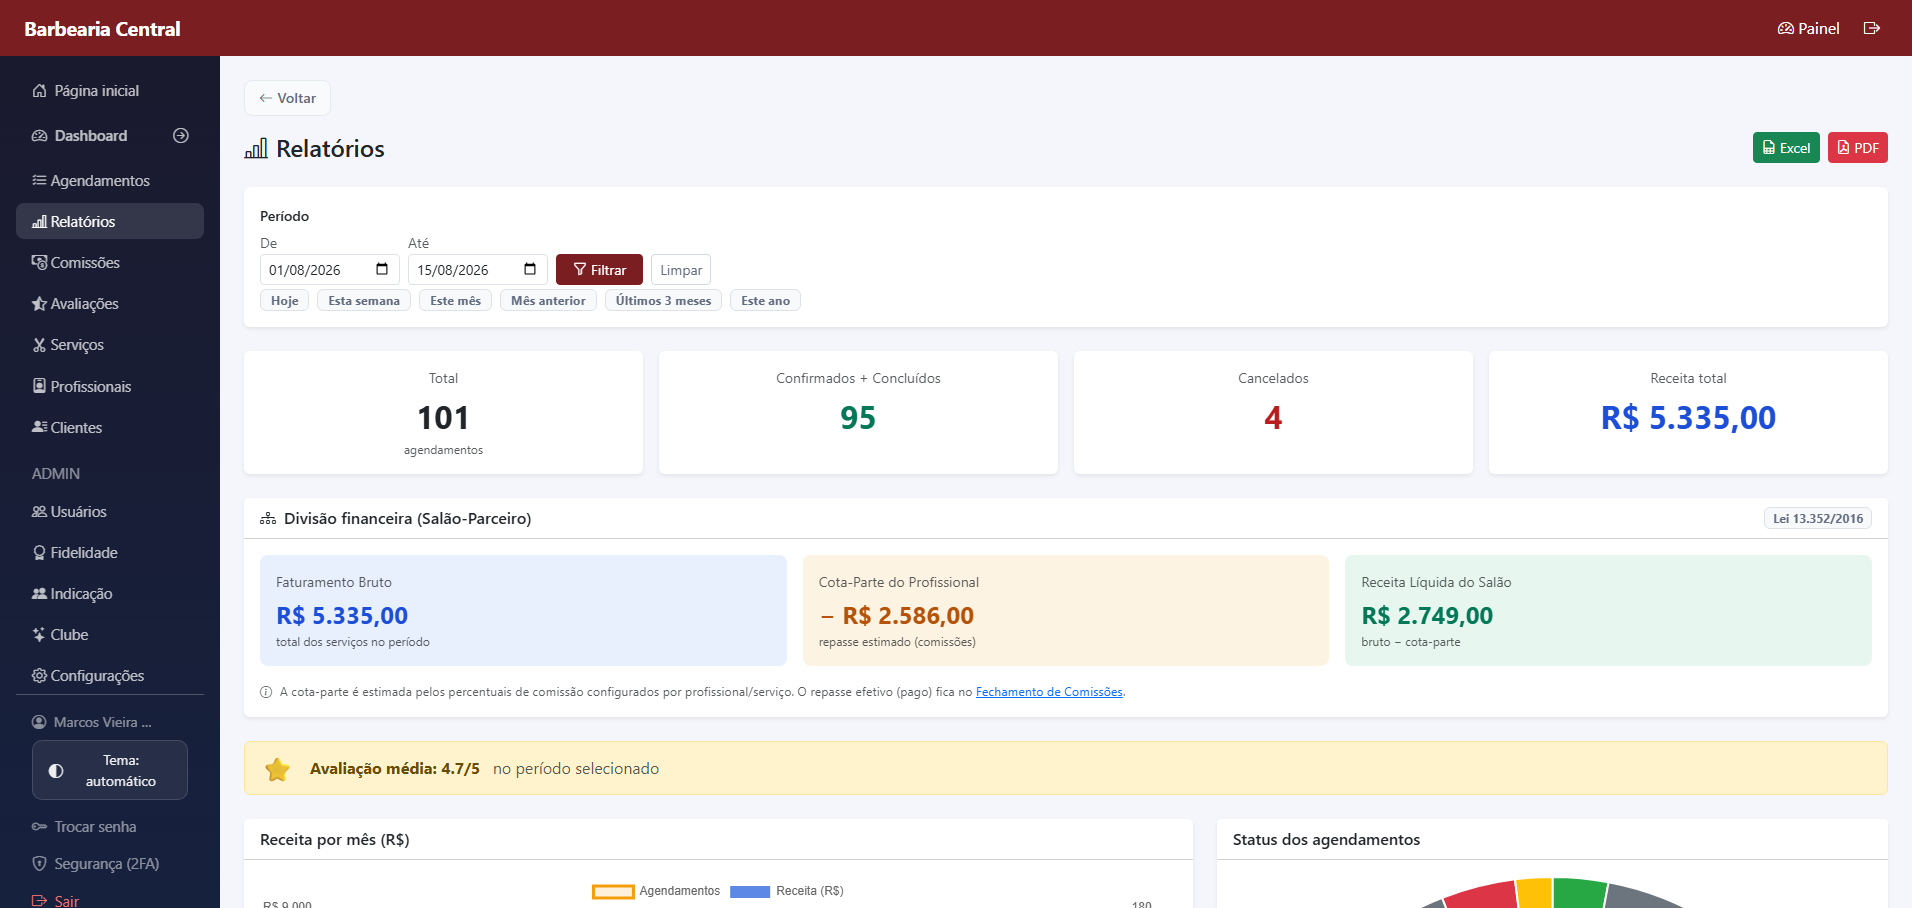Click the red slice of Status chart
1912x908 pixels.
tap(1485, 894)
